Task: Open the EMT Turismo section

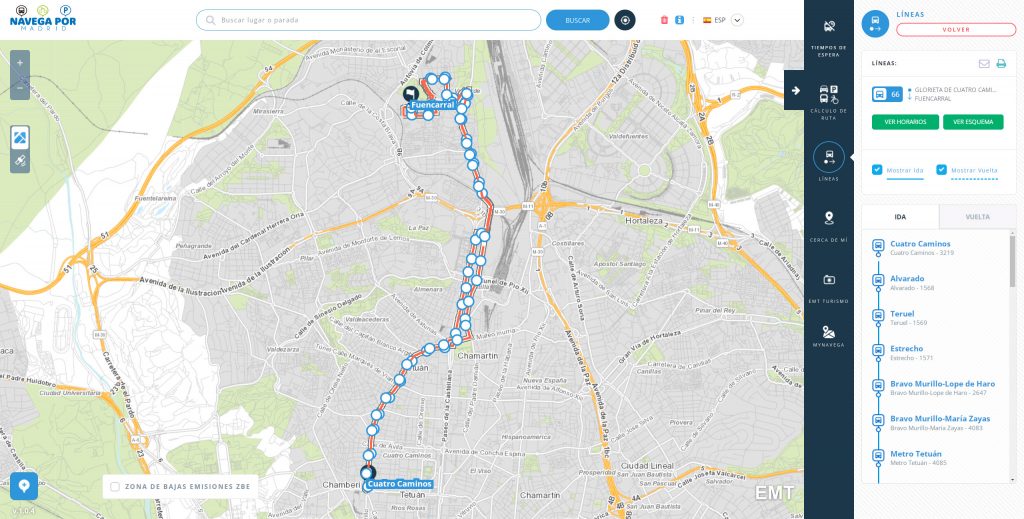Action: (x=828, y=287)
